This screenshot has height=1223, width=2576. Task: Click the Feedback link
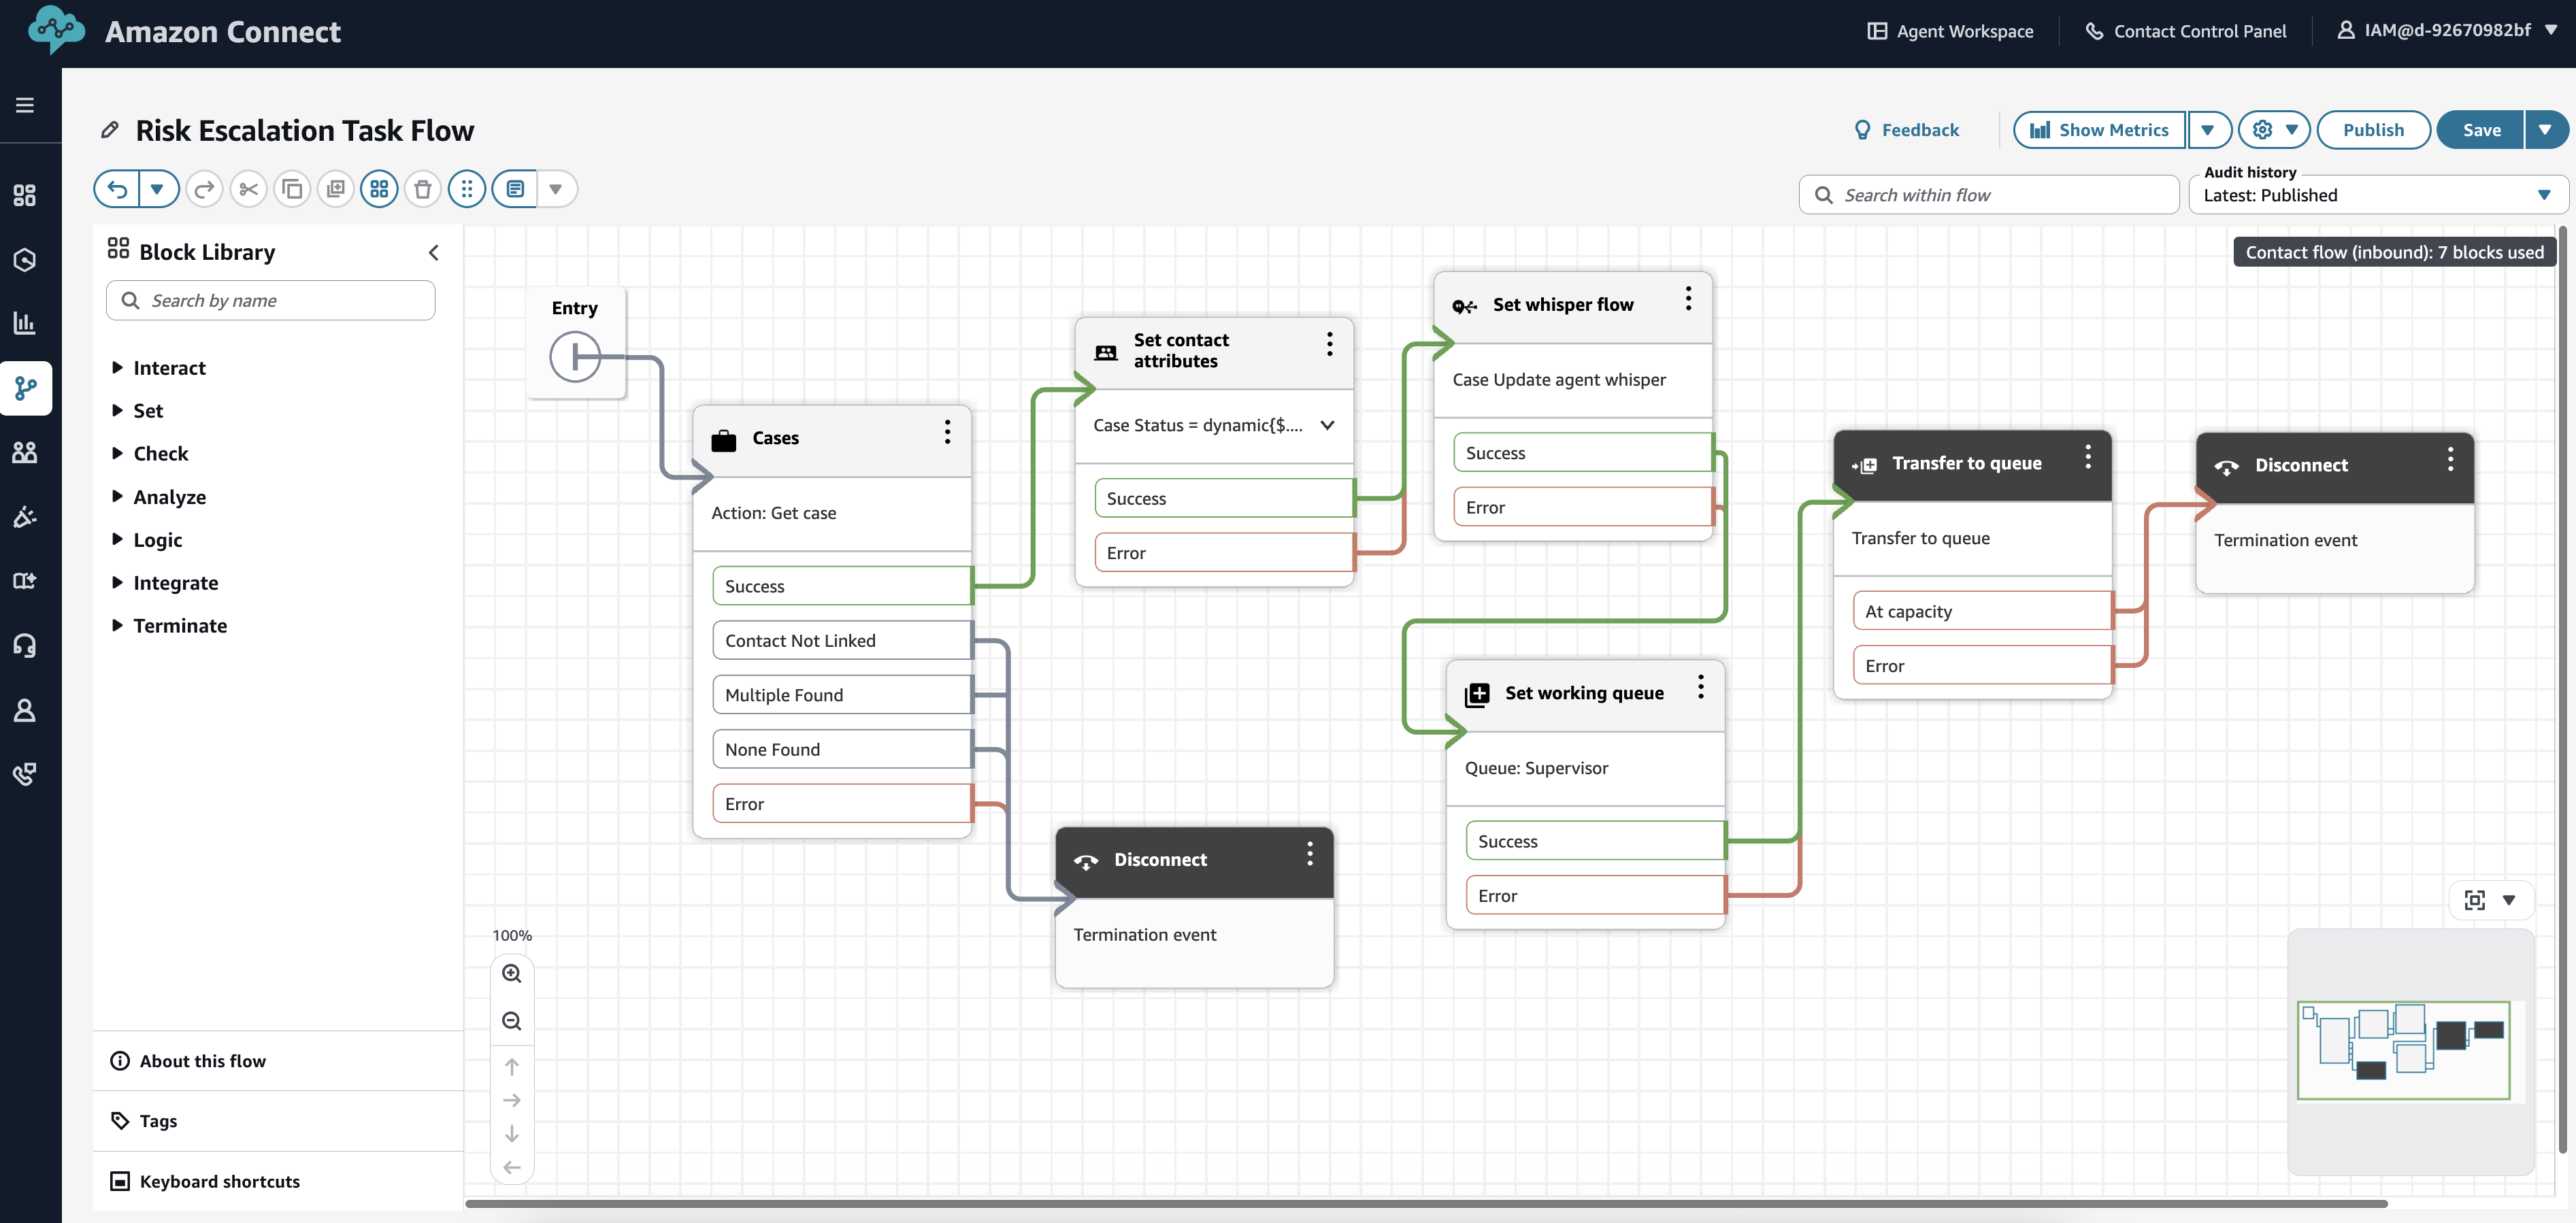tap(1907, 129)
